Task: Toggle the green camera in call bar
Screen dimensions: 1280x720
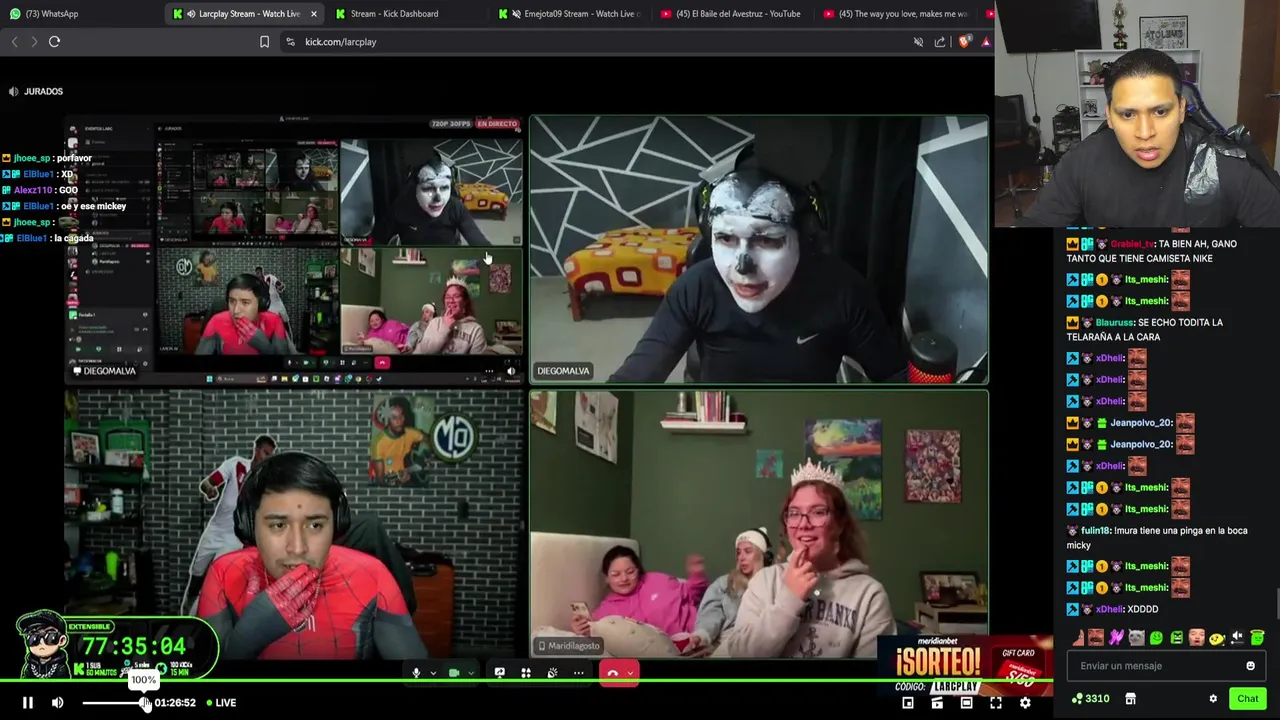Action: pyautogui.click(x=454, y=673)
